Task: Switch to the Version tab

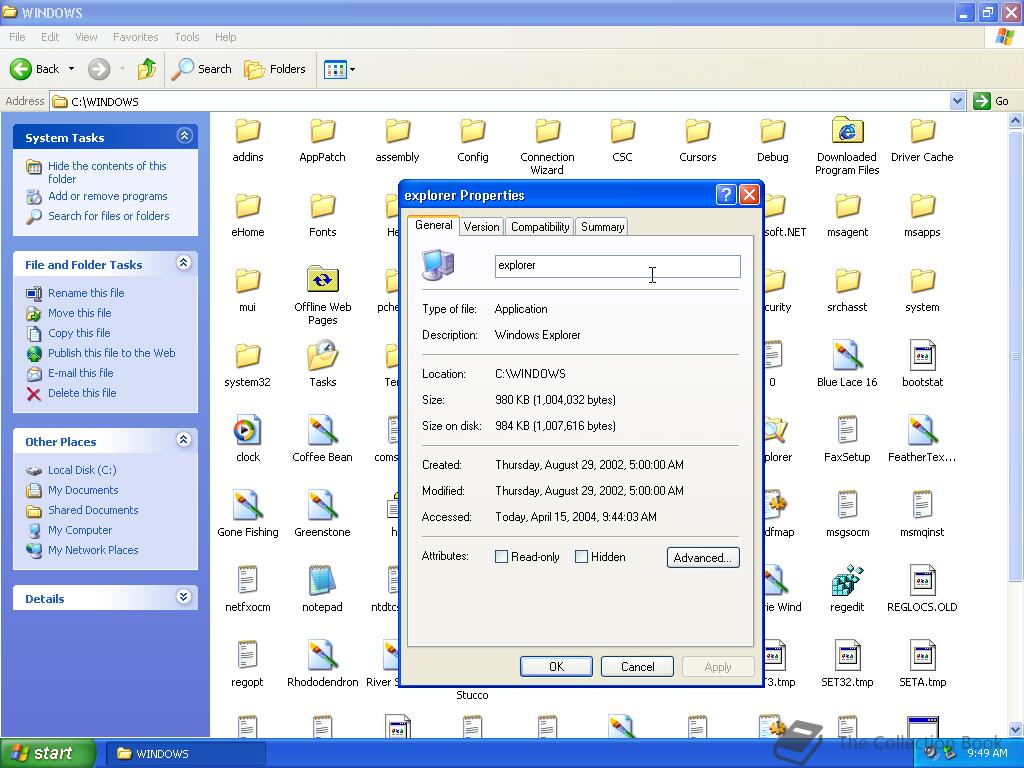Action: click(481, 227)
